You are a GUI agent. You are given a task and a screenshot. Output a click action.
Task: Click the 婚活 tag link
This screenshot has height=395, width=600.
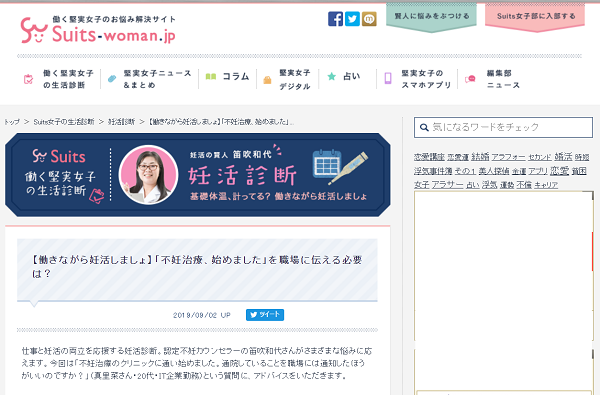pyautogui.click(x=563, y=156)
